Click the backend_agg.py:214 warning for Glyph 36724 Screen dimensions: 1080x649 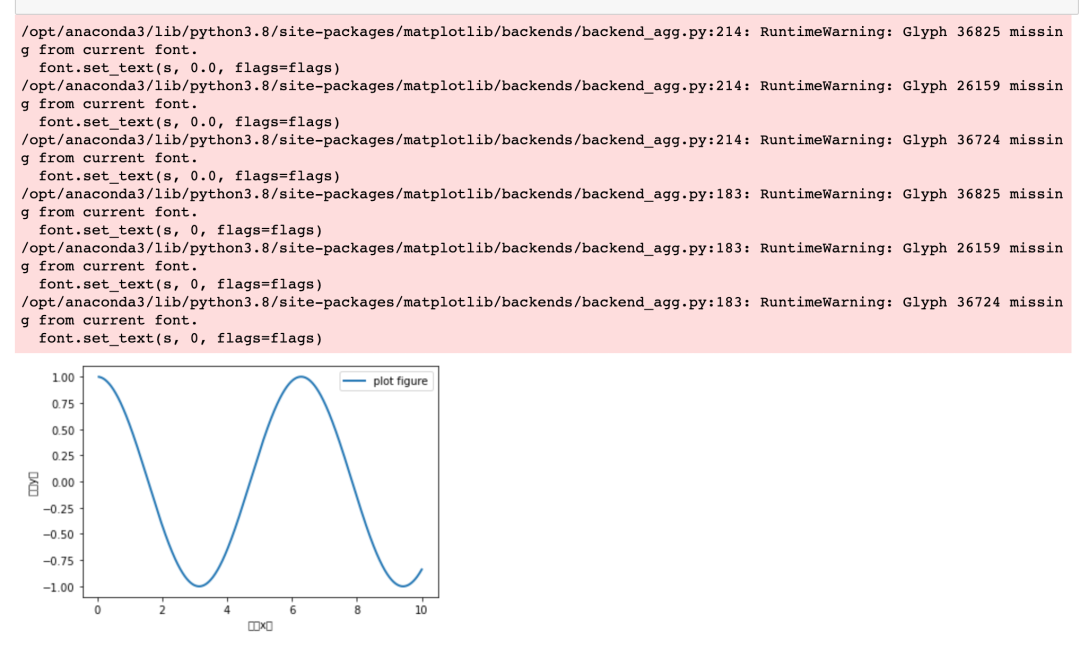[542, 158]
